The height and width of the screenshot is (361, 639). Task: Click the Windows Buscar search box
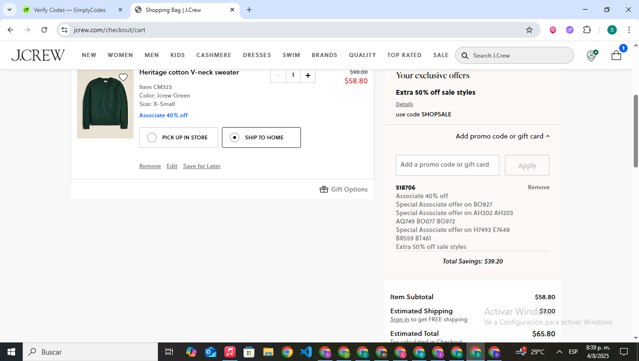90,352
